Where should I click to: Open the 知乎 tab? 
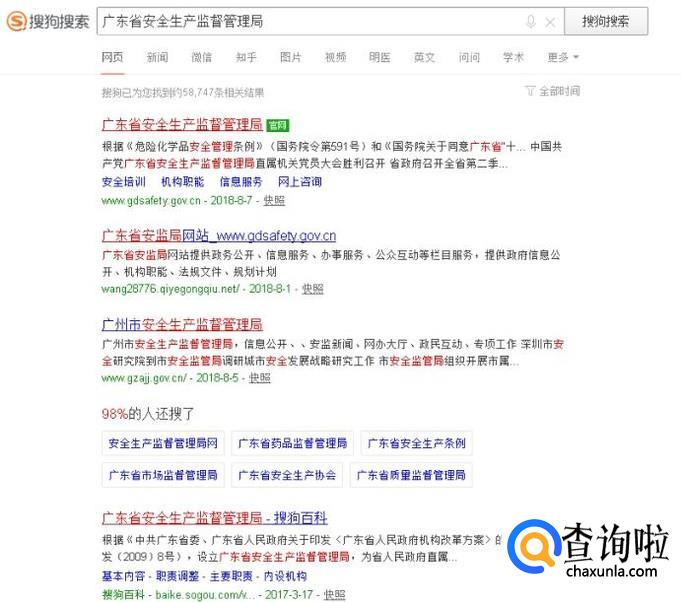pyautogui.click(x=246, y=57)
